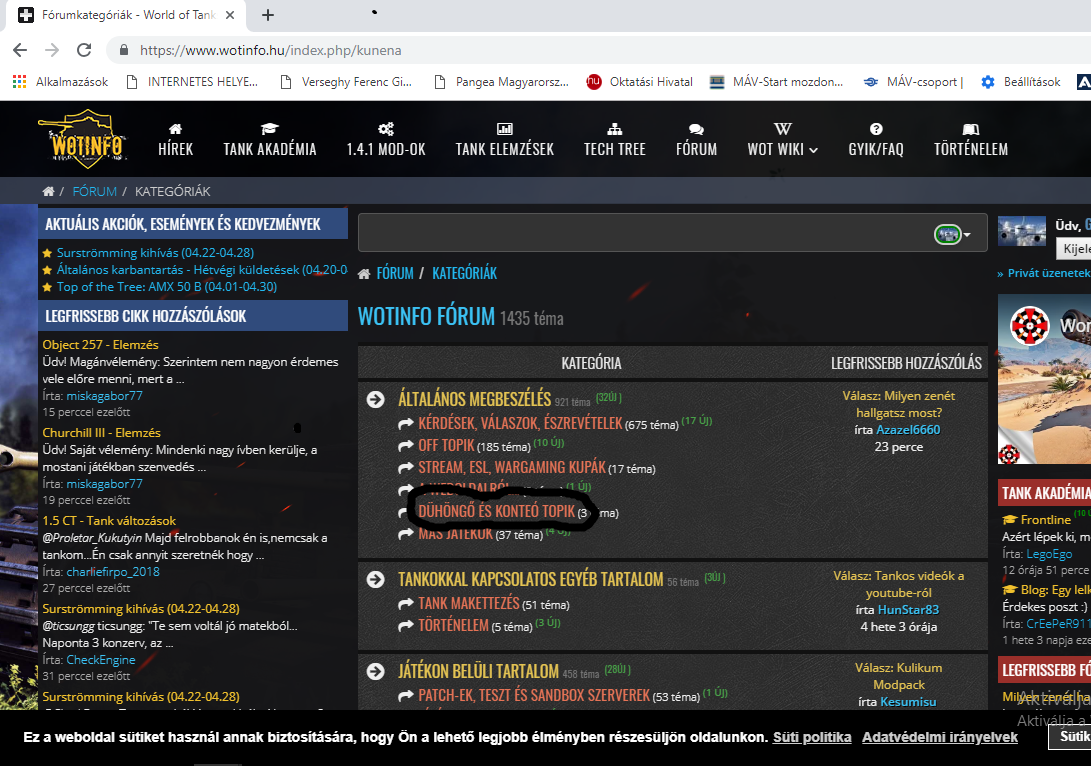
Task: Click the browser back arrow
Action: (20, 50)
